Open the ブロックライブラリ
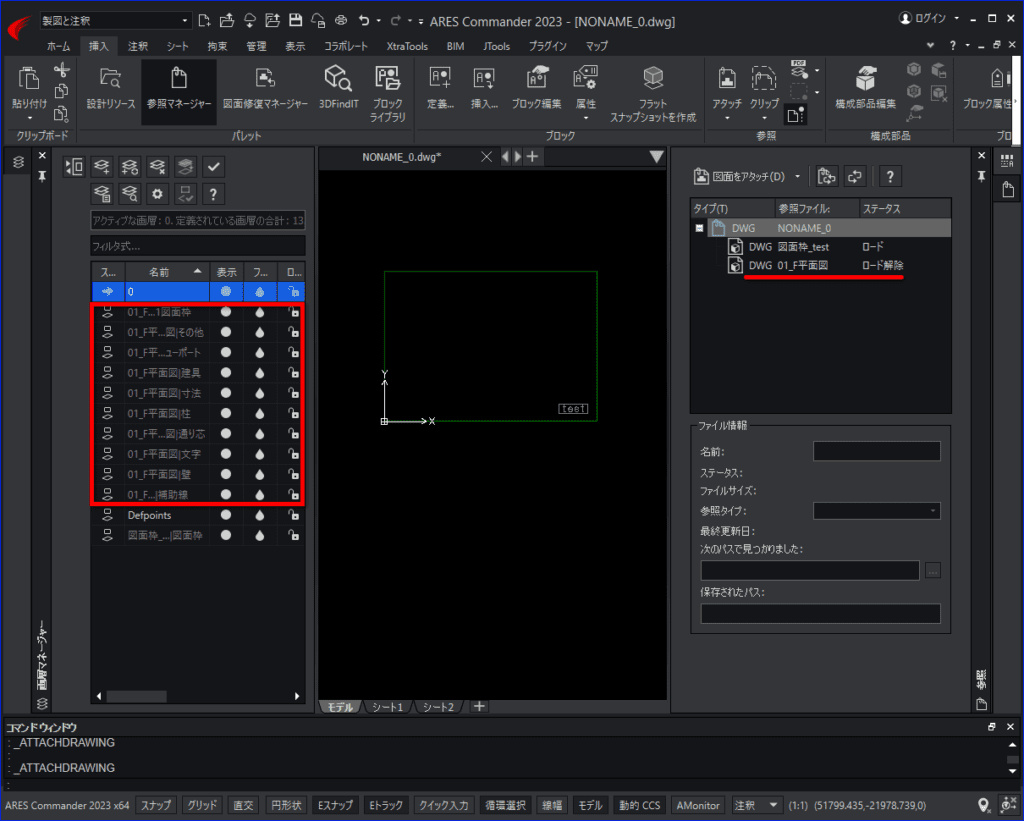The image size is (1024, 821). 388,93
